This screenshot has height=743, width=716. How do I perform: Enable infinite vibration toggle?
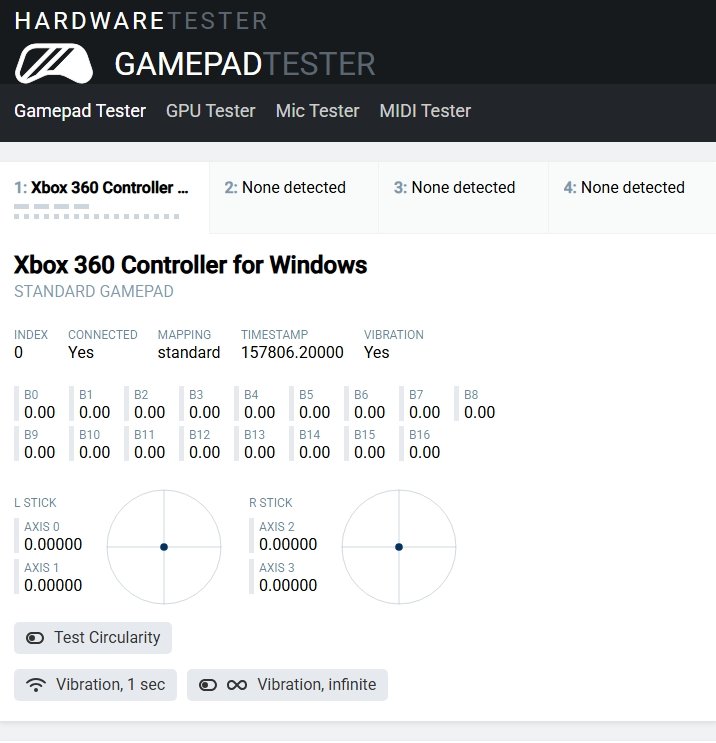pyautogui.click(x=208, y=685)
